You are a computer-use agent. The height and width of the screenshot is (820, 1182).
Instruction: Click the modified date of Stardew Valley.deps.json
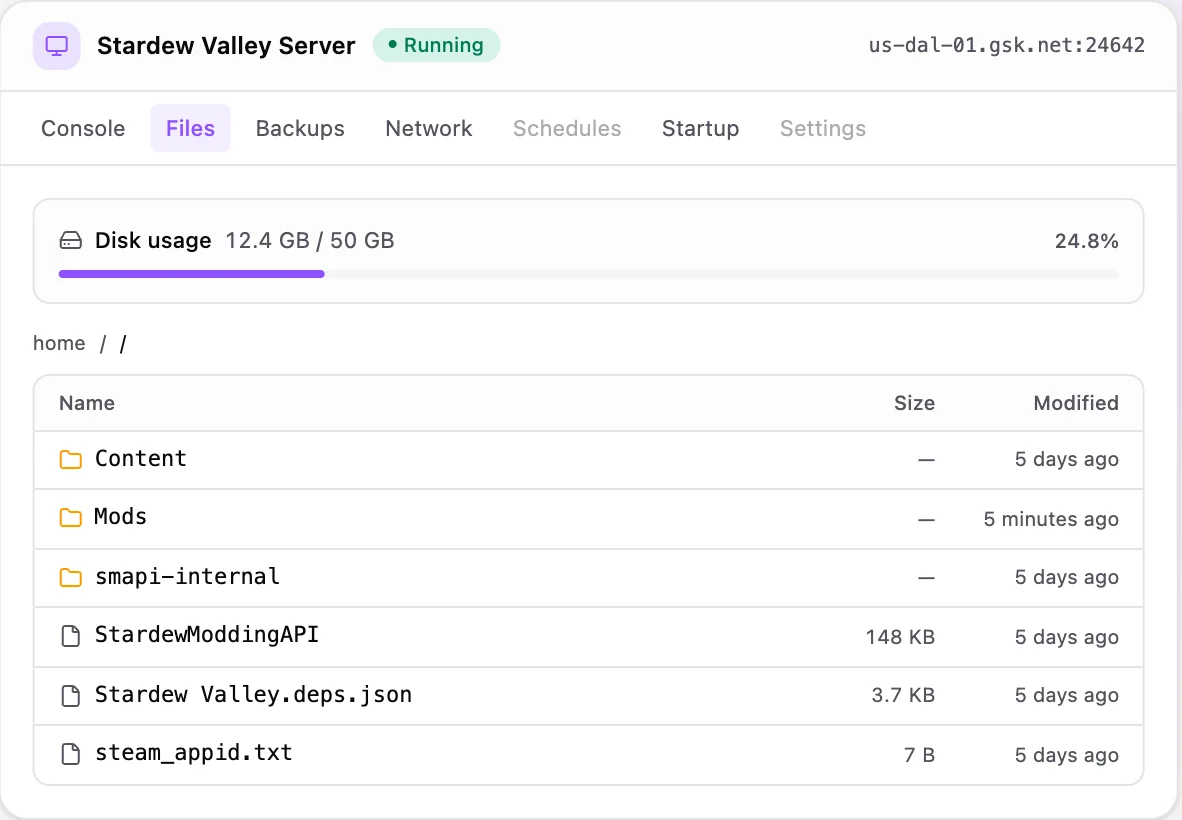1067,696
